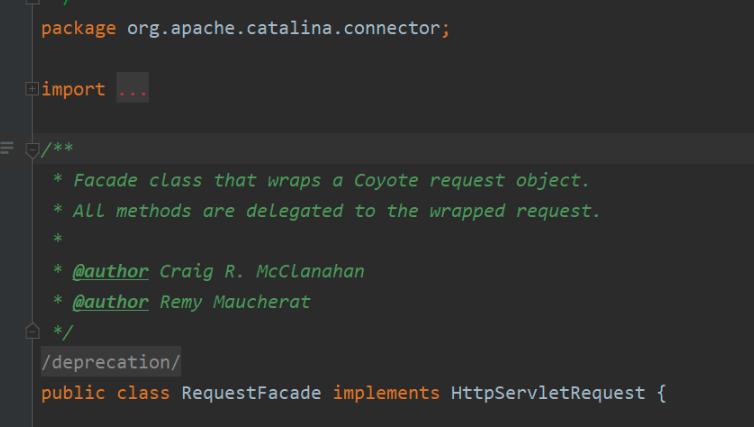Click the import keyword
The height and width of the screenshot is (427, 754).
[x=73, y=89]
